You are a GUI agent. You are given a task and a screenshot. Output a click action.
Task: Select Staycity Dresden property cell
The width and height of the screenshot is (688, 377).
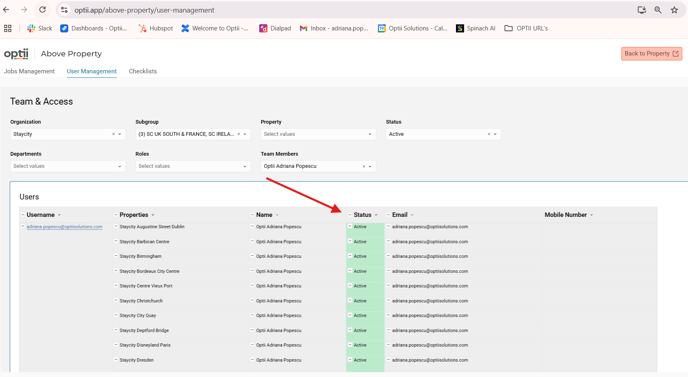(136, 360)
